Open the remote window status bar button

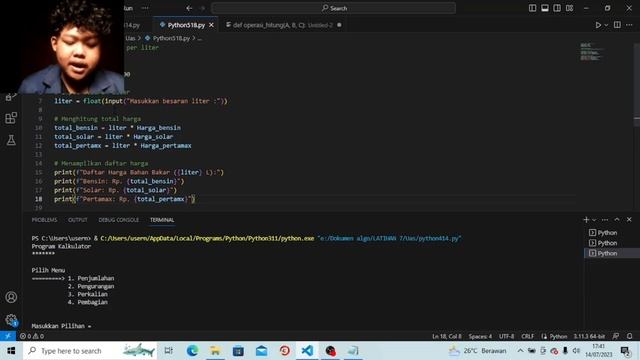8,336
